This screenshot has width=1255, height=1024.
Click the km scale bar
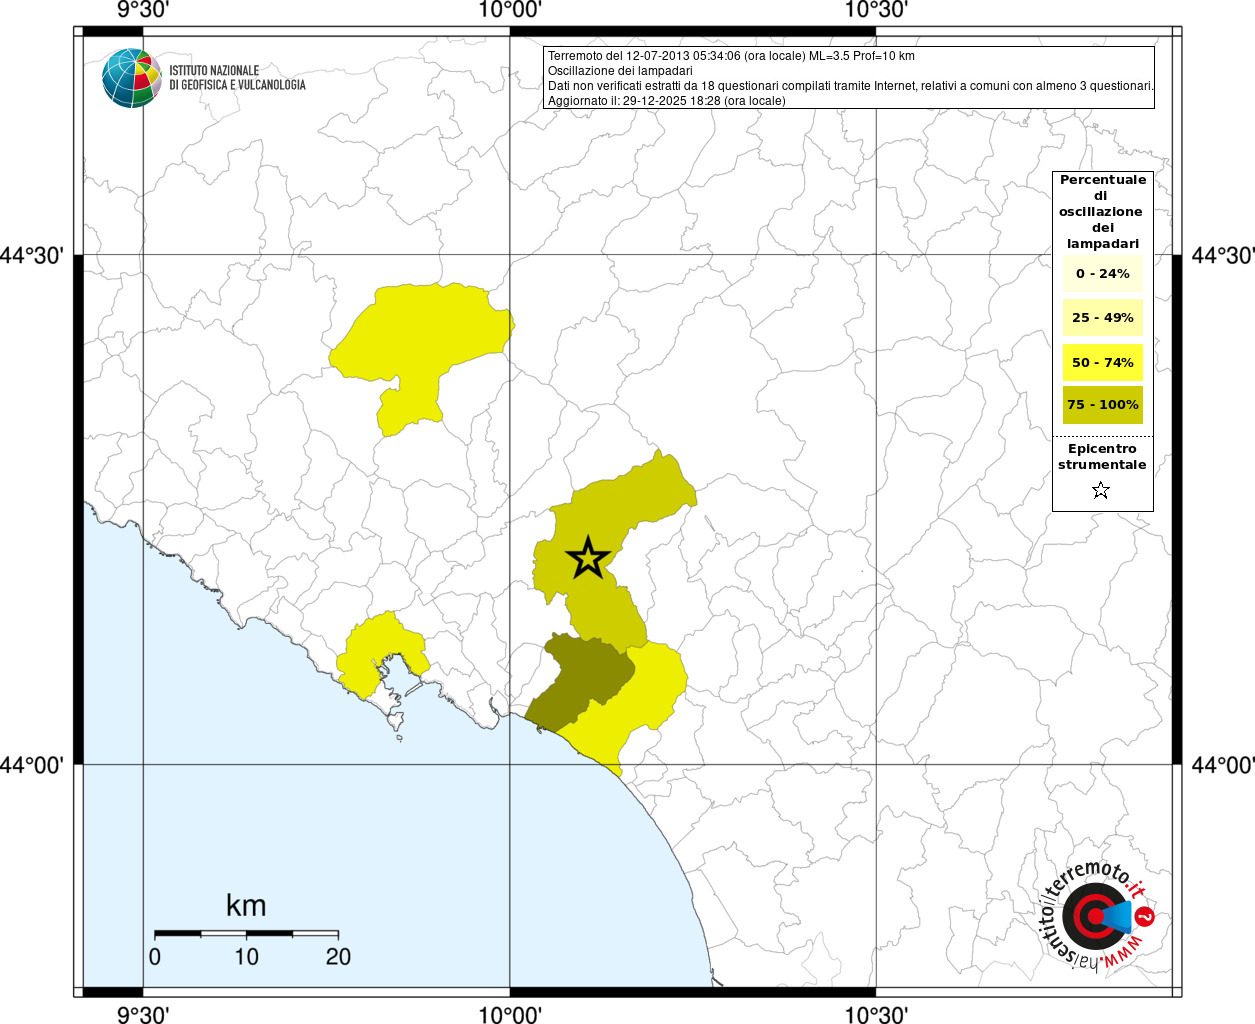pos(246,933)
